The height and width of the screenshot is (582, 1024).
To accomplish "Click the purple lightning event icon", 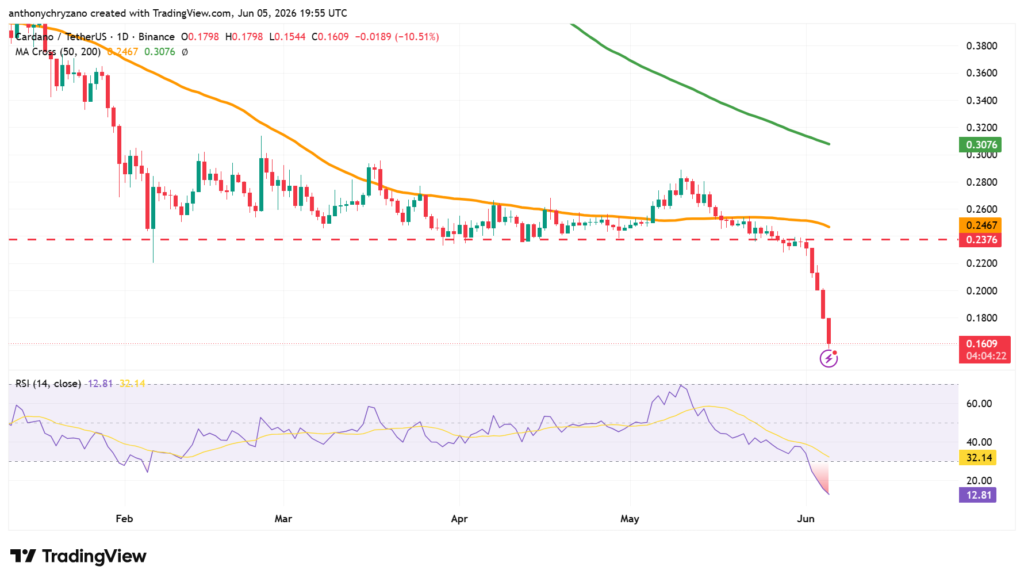I will point(829,358).
